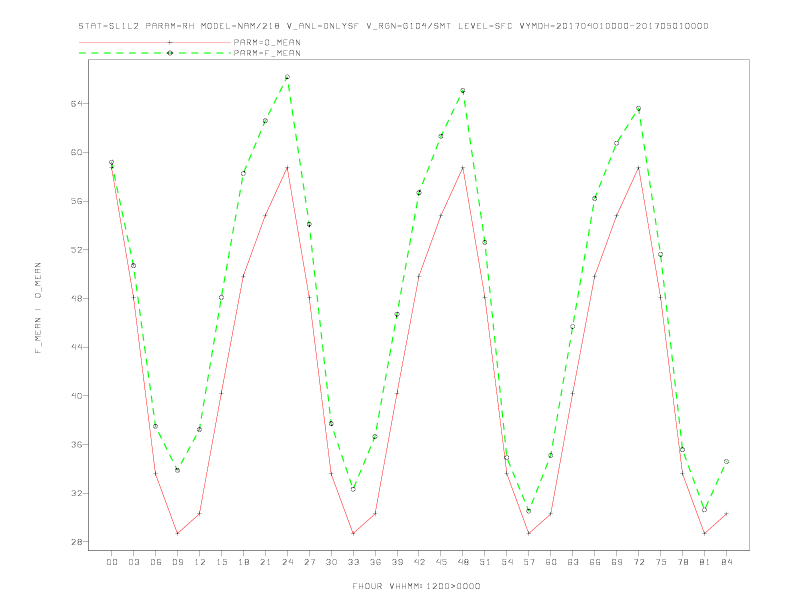Click y-axis tick label 52
This screenshot has height=612, width=792.
click(79, 249)
